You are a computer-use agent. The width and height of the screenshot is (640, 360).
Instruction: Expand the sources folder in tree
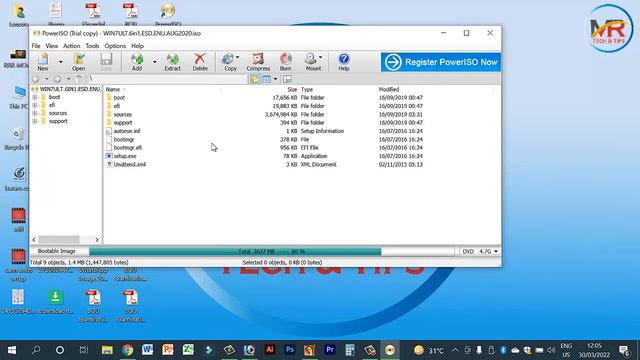pos(35,113)
